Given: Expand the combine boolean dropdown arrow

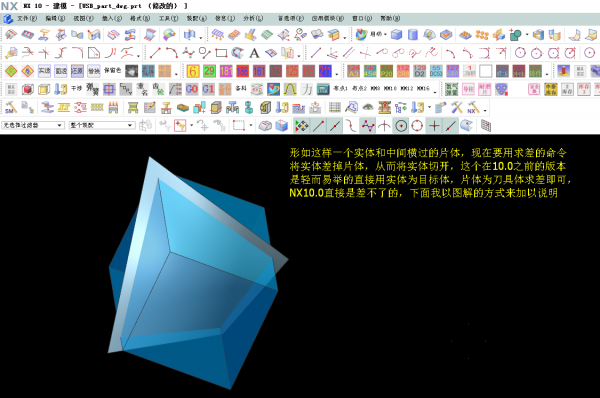Looking at the screenshot, I should 527,34.
